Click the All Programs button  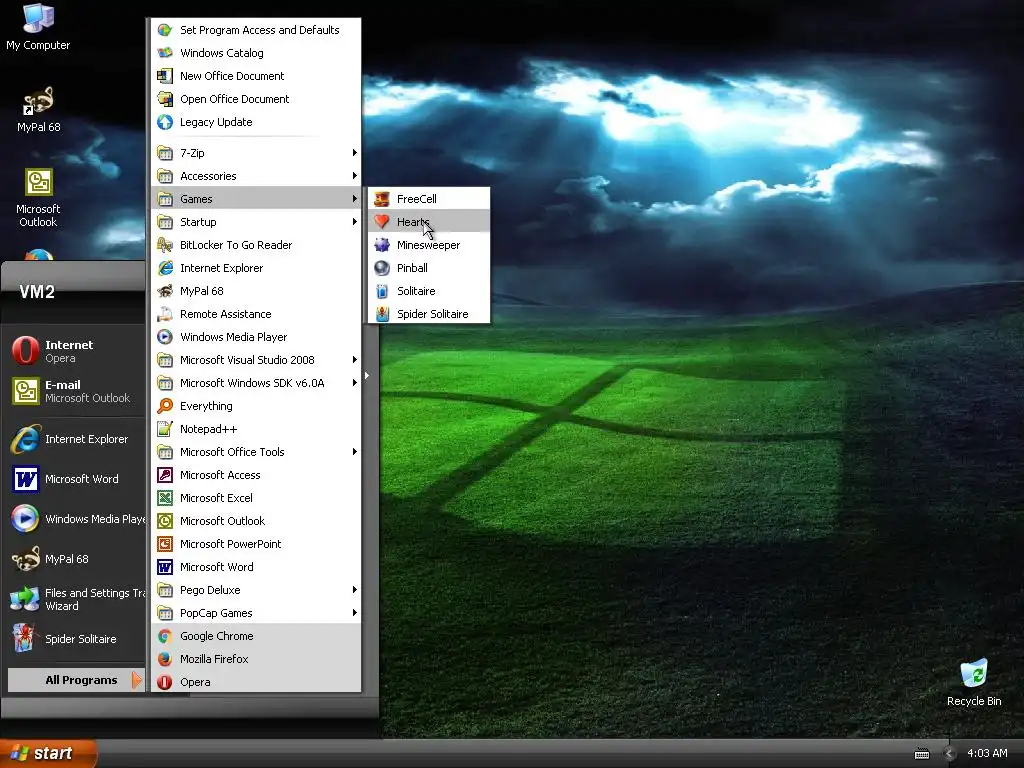click(x=76, y=680)
